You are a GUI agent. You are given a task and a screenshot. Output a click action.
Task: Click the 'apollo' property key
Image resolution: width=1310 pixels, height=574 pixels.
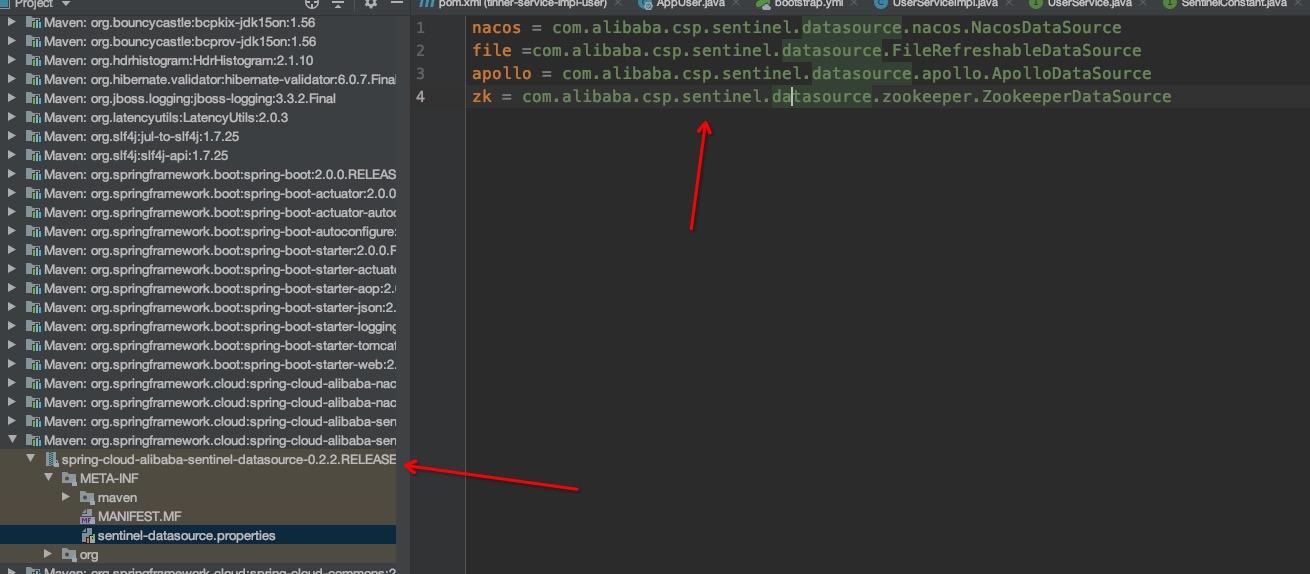[501, 74]
